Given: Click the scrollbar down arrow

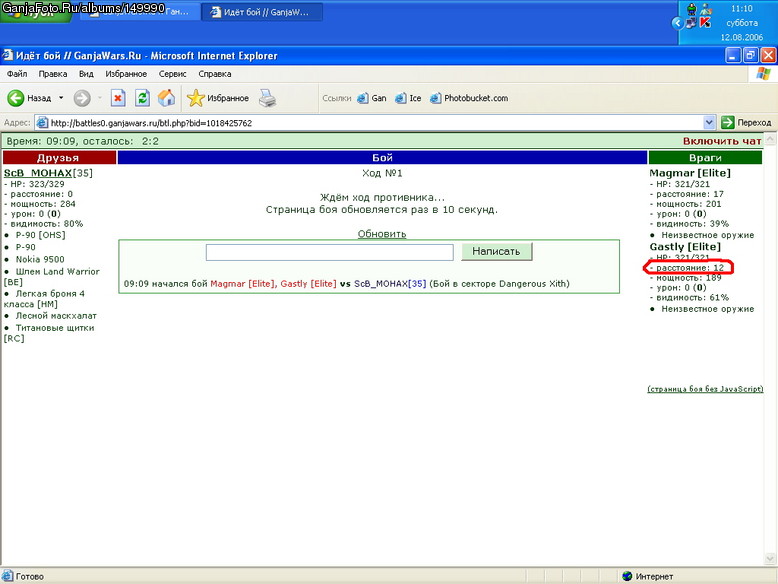Looking at the screenshot, I should click(770, 559).
